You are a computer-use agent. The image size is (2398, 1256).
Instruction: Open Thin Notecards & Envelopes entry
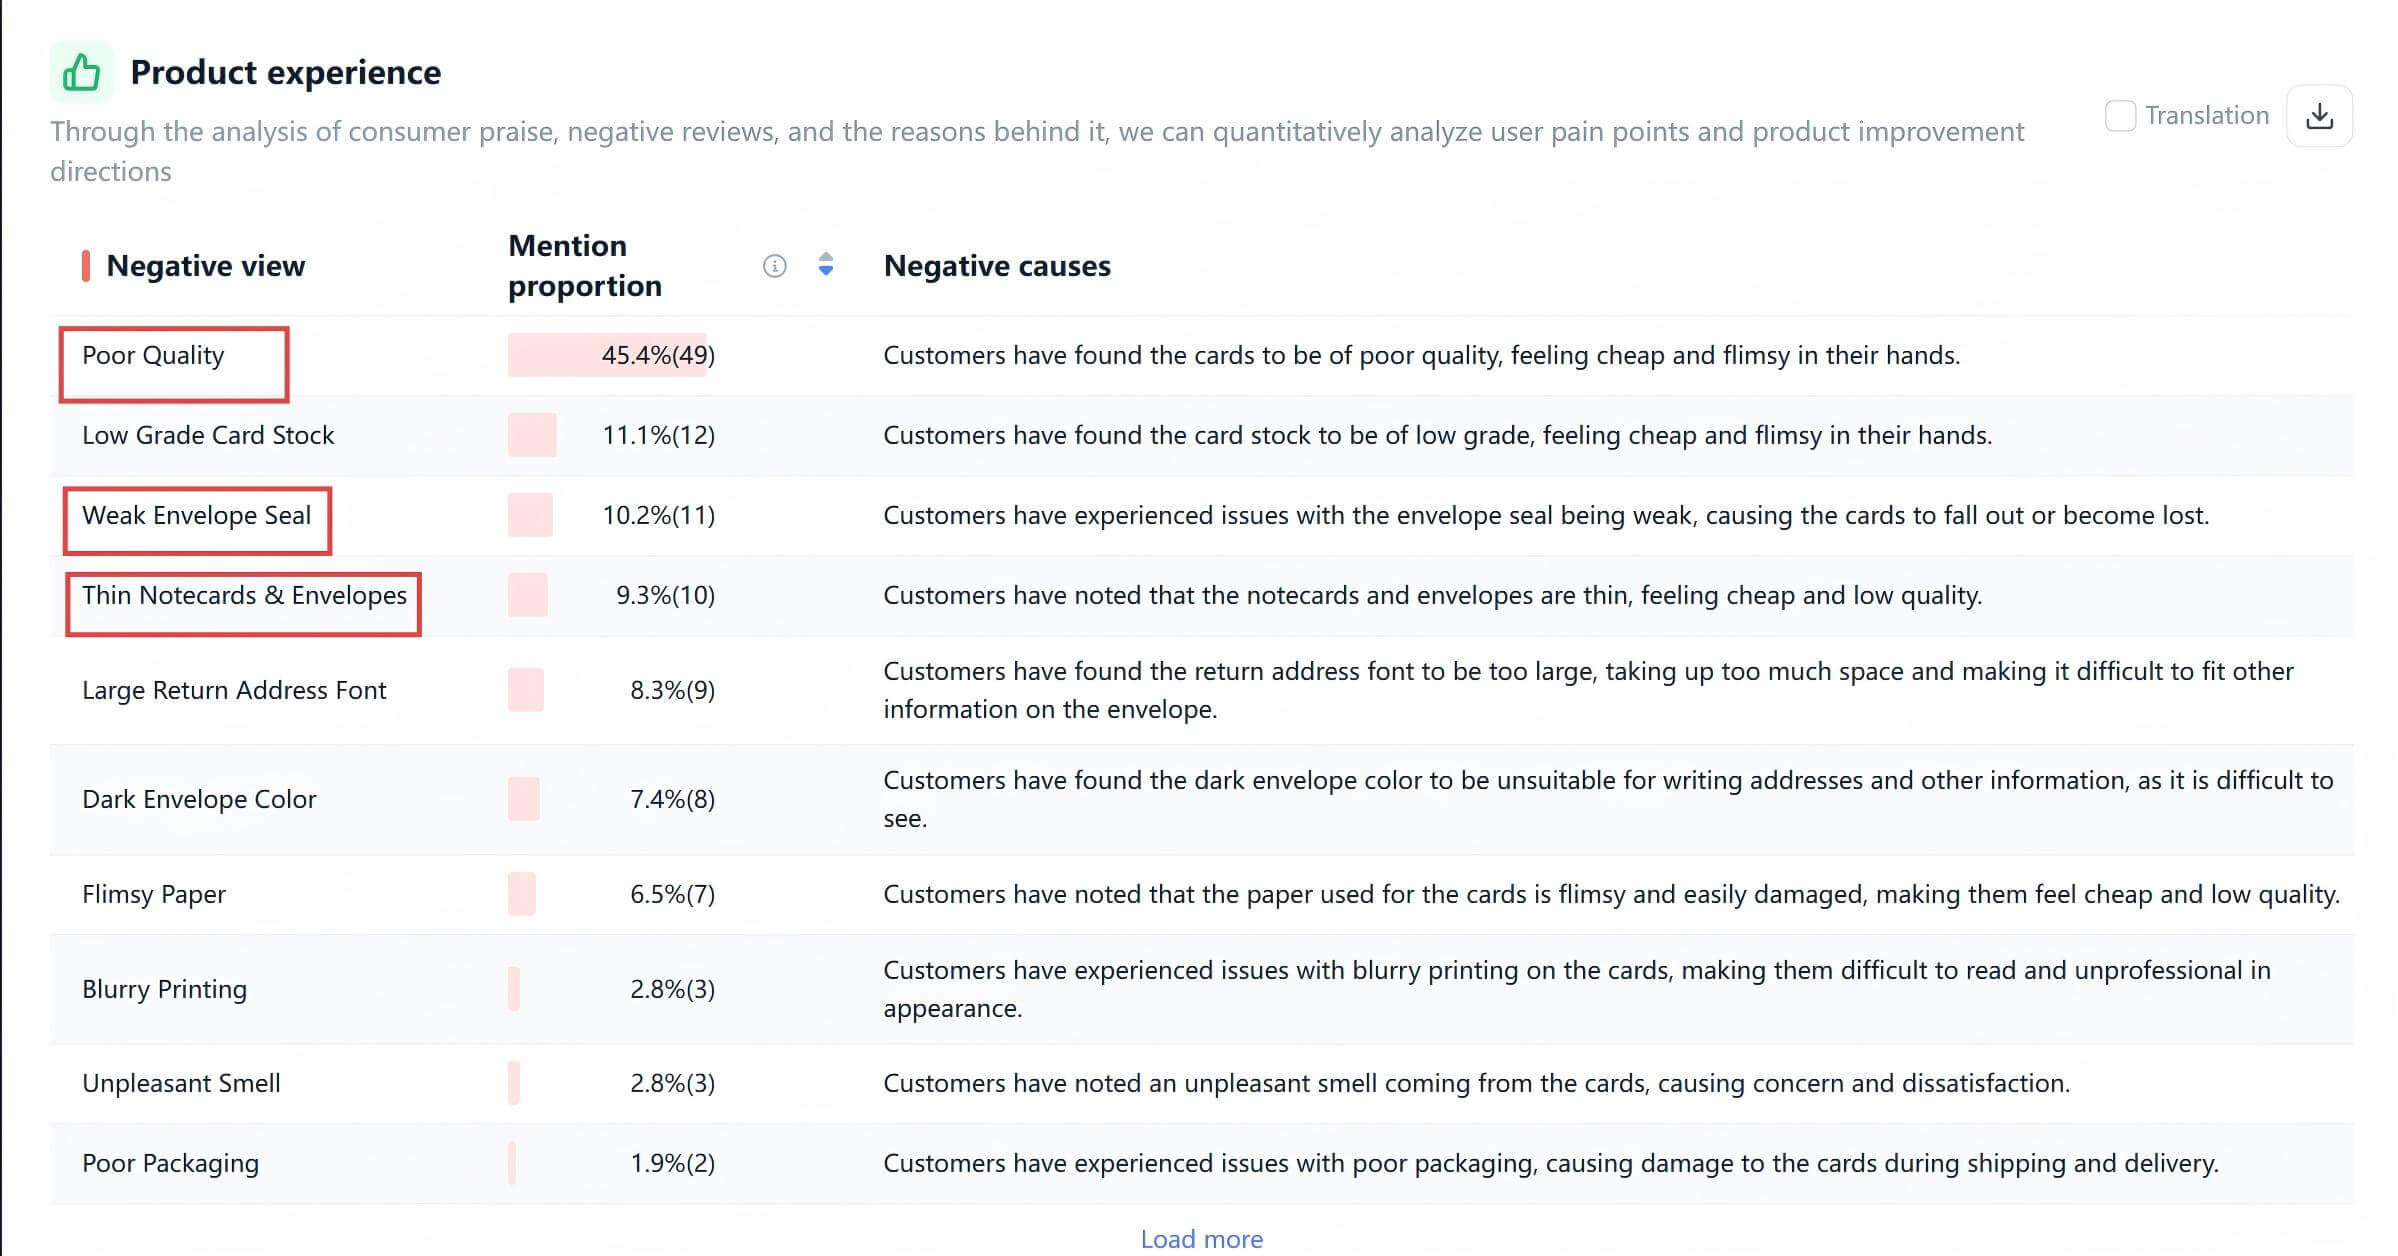[244, 596]
